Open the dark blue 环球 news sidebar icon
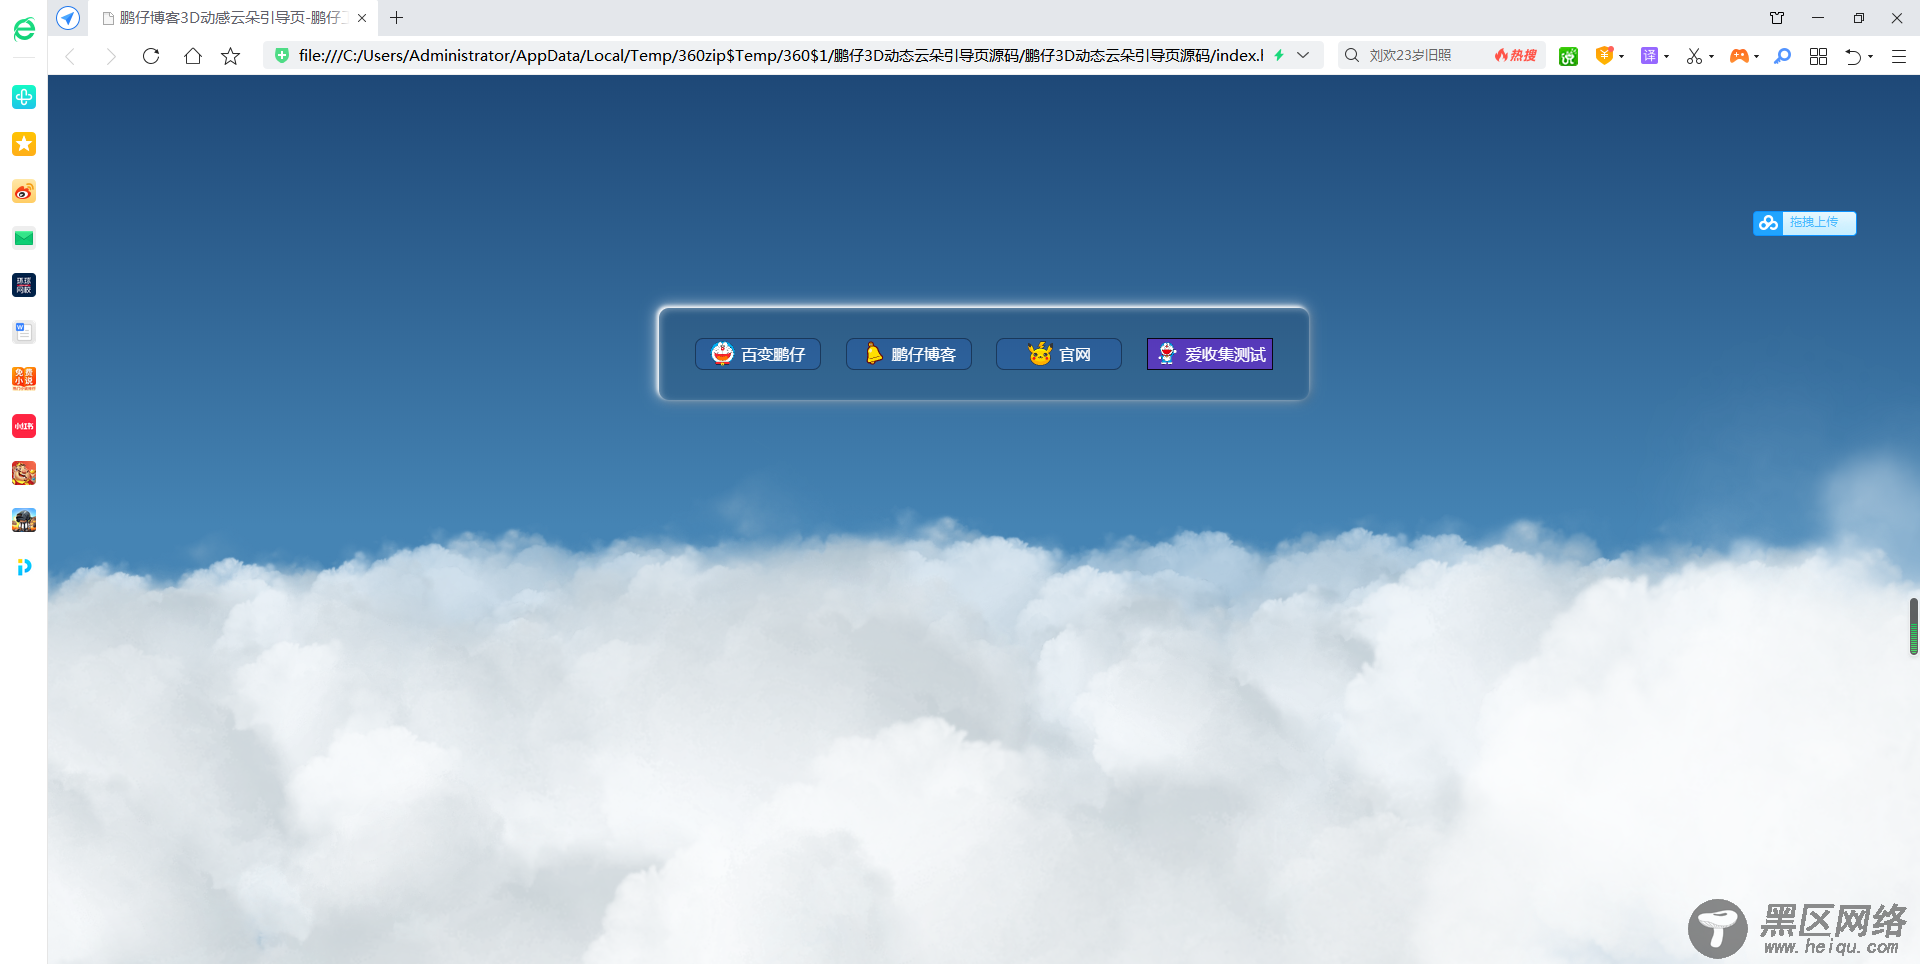1920x964 pixels. click(x=24, y=285)
